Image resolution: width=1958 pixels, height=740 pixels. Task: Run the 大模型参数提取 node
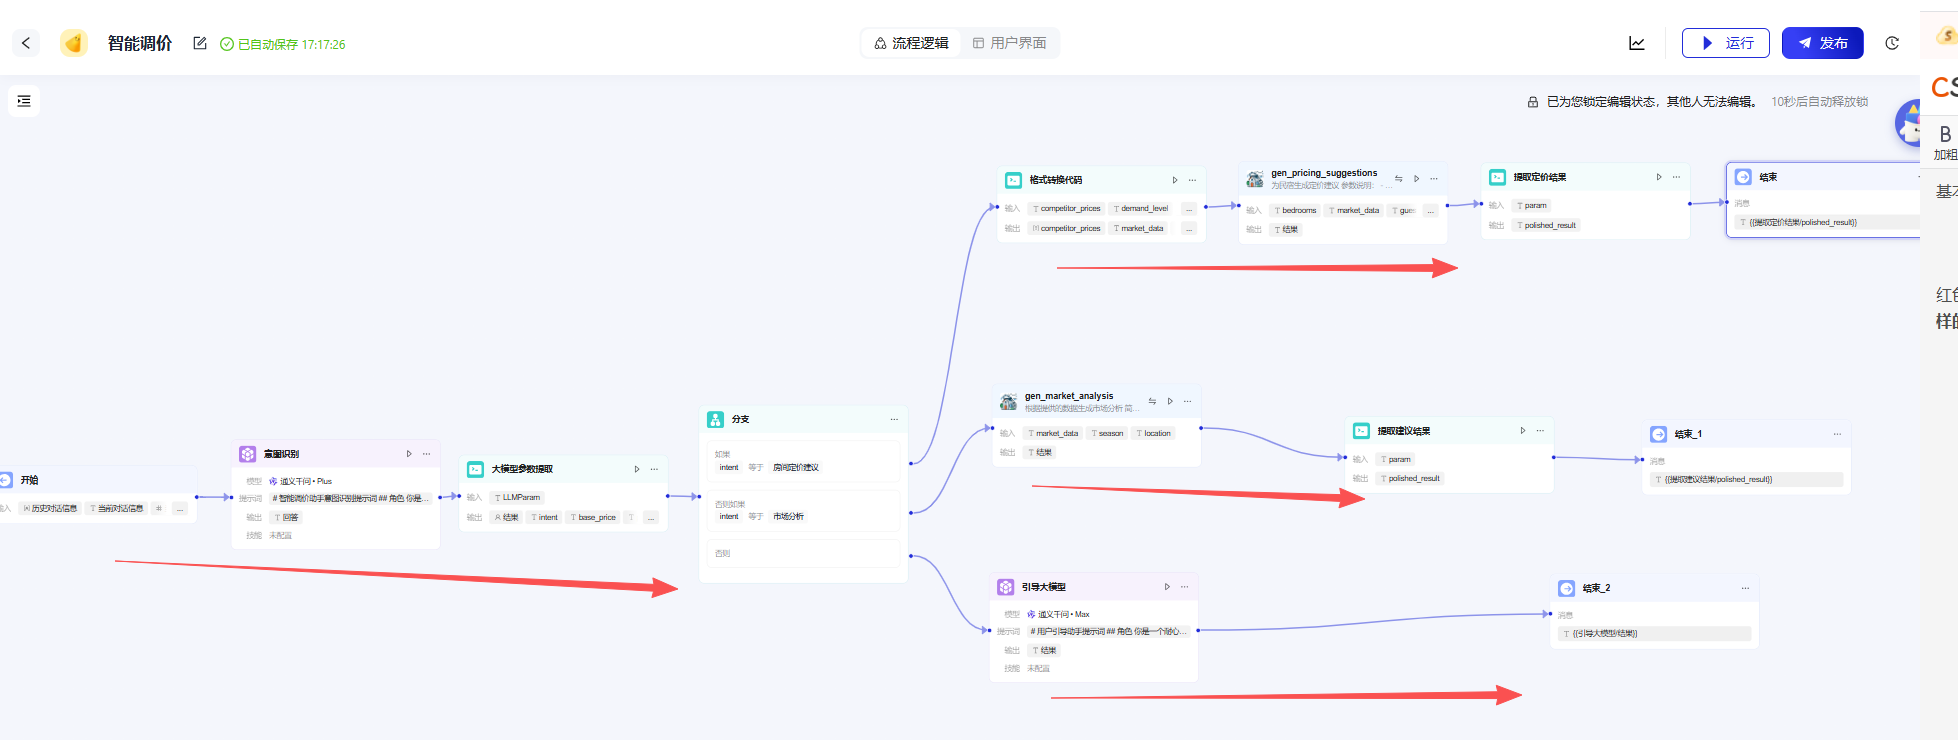coord(637,469)
